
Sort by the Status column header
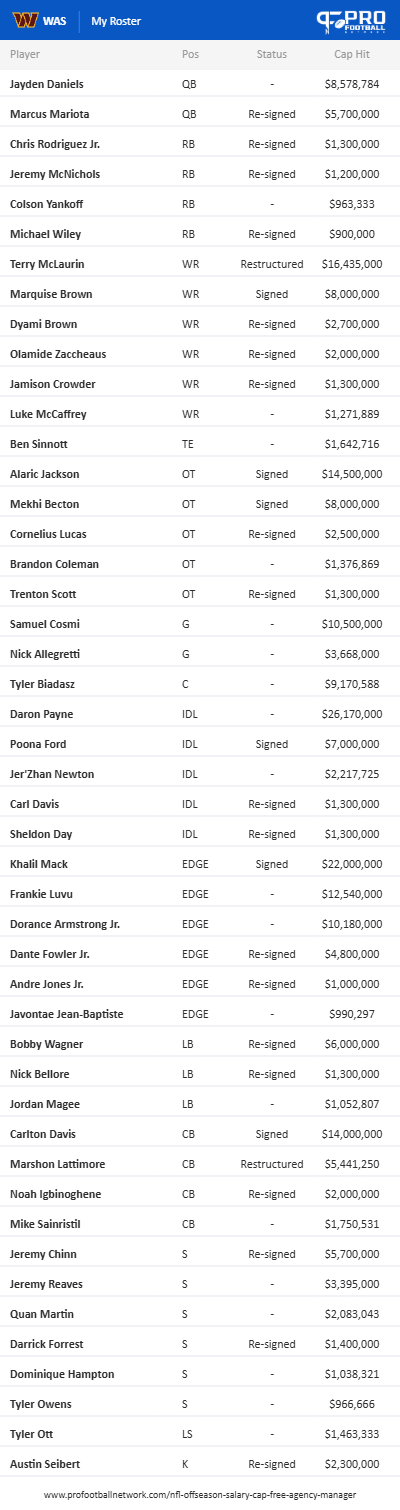tap(272, 54)
